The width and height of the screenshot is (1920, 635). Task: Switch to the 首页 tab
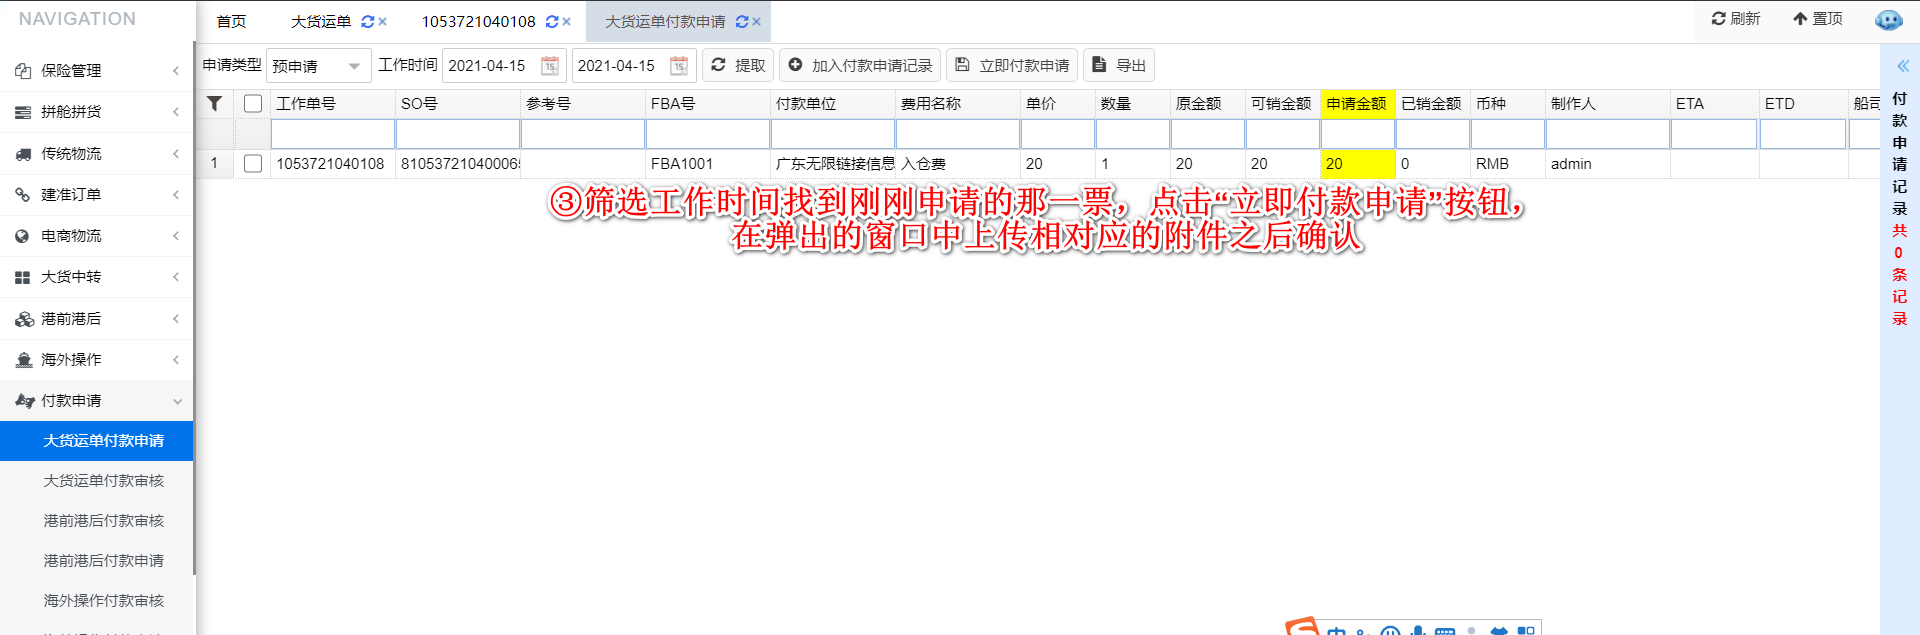[x=231, y=21]
